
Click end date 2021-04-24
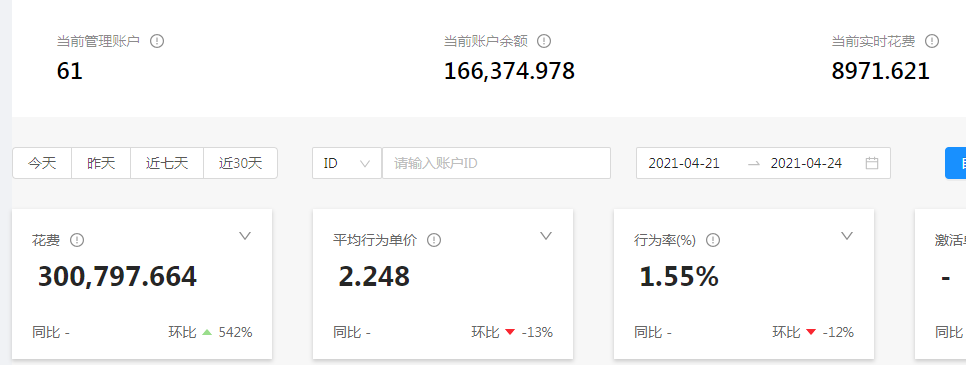806,163
